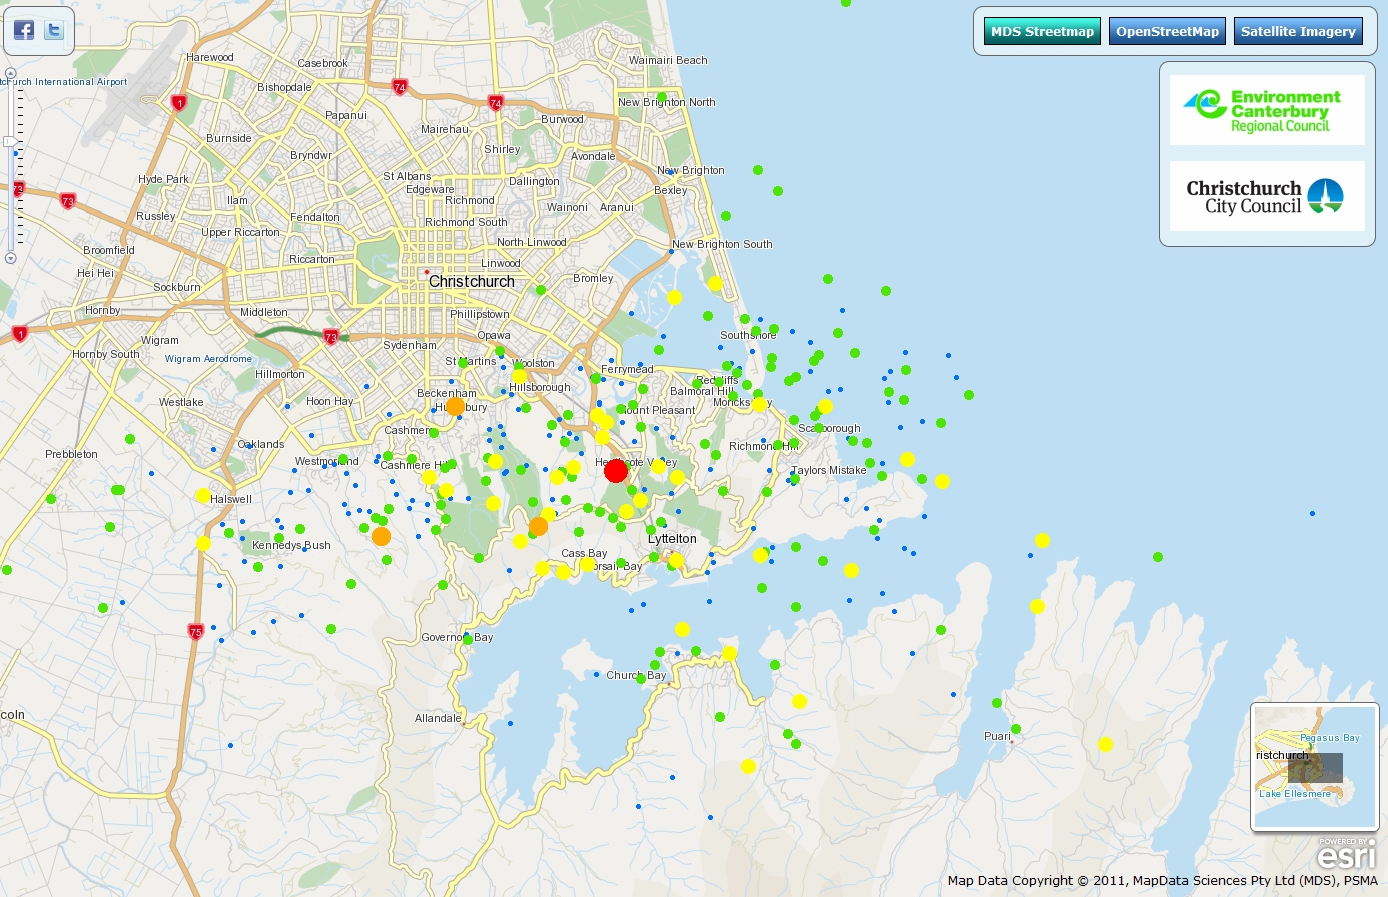The width and height of the screenshot is (1388, 897).
Task: Switch to OpenStreetMap basemap
Action: tap(1167, 32)
